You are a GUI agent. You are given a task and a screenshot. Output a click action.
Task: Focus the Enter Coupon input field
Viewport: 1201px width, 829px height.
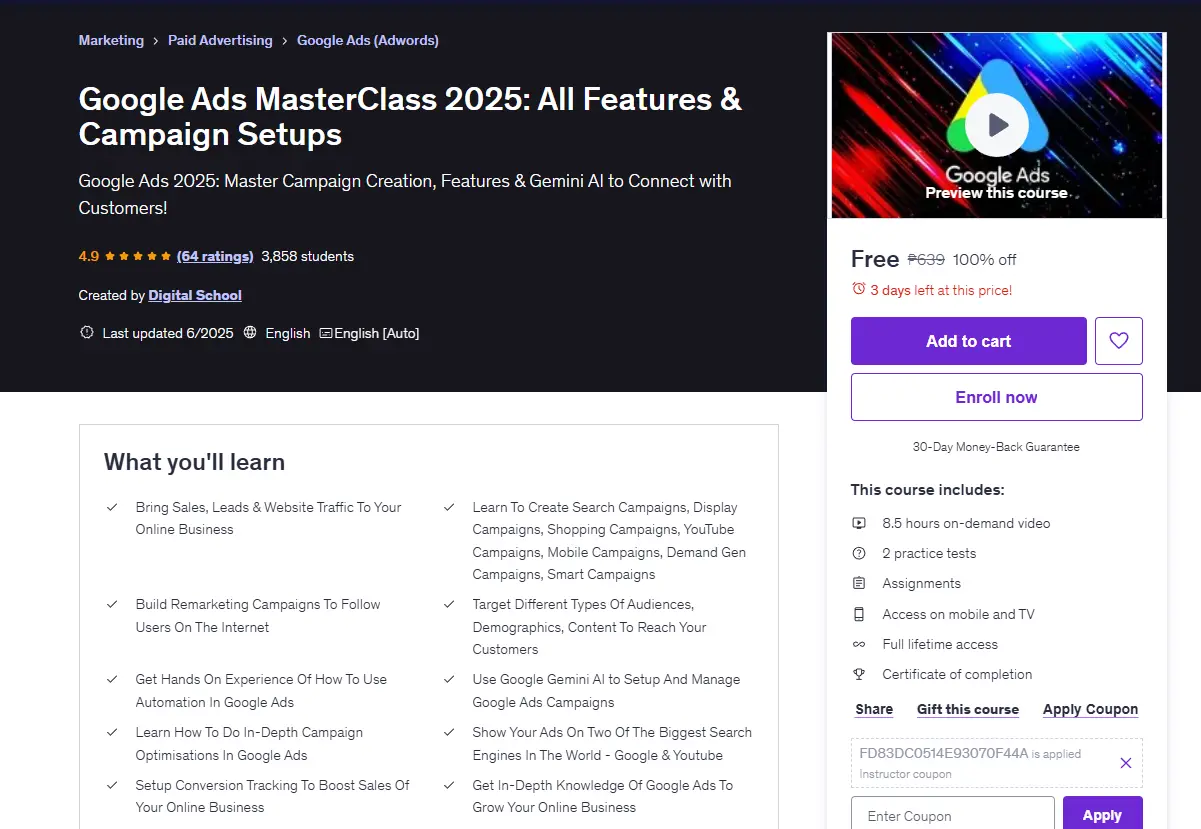(x=953, y=815)
